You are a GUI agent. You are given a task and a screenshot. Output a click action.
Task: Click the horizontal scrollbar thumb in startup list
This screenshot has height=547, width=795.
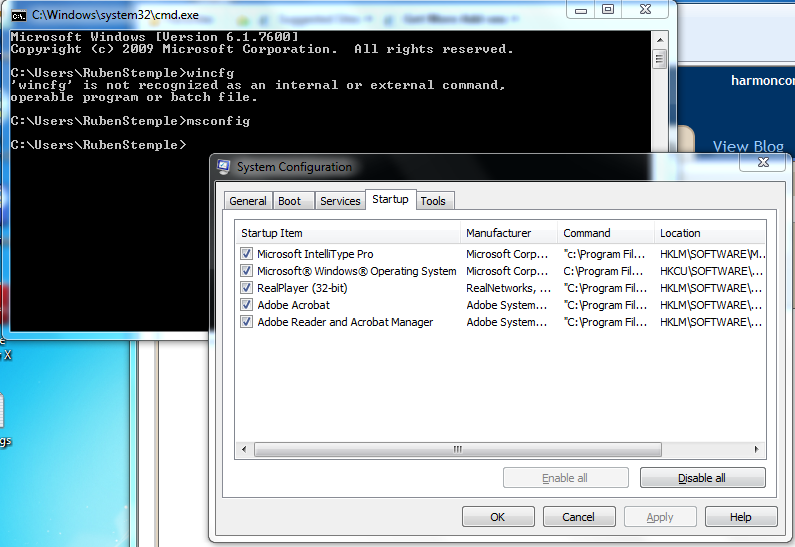[458, 449]
